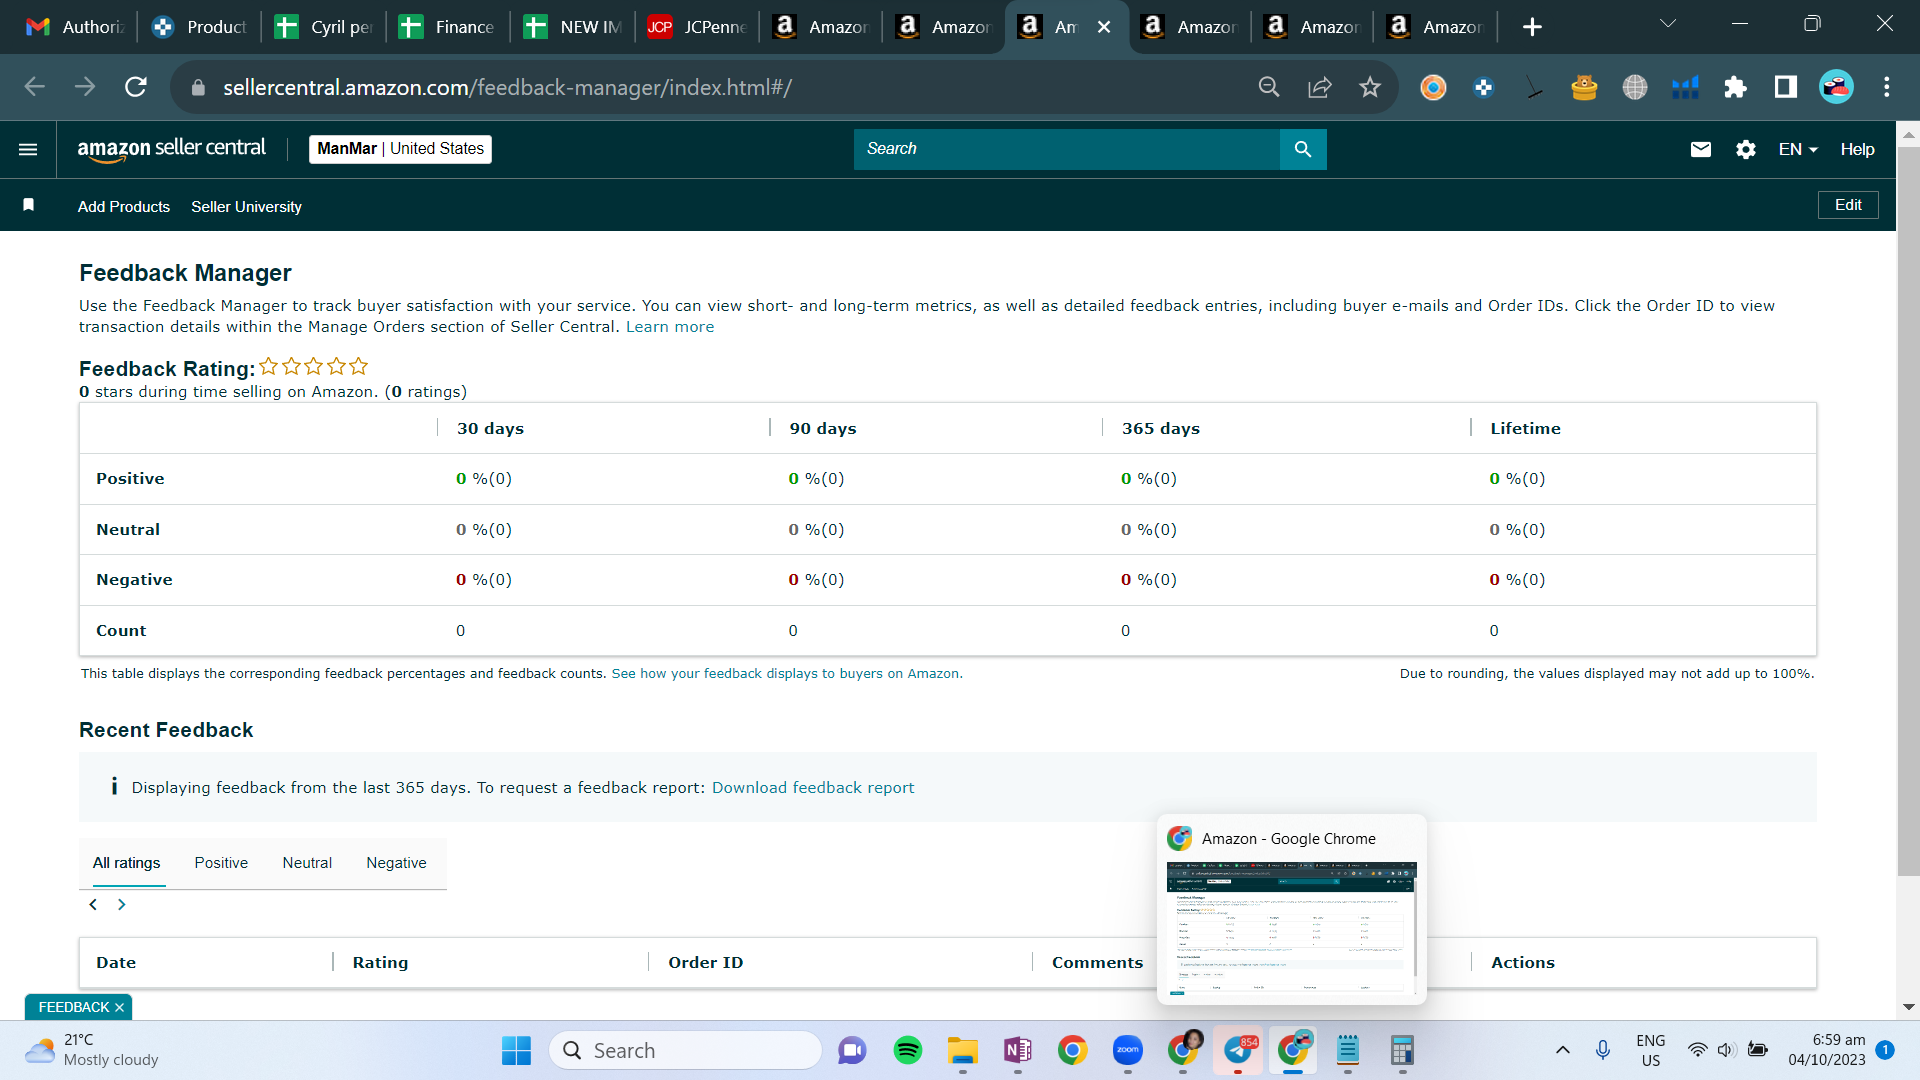
Task: Open the settings gear icon
Action: tap(1746, 150)
